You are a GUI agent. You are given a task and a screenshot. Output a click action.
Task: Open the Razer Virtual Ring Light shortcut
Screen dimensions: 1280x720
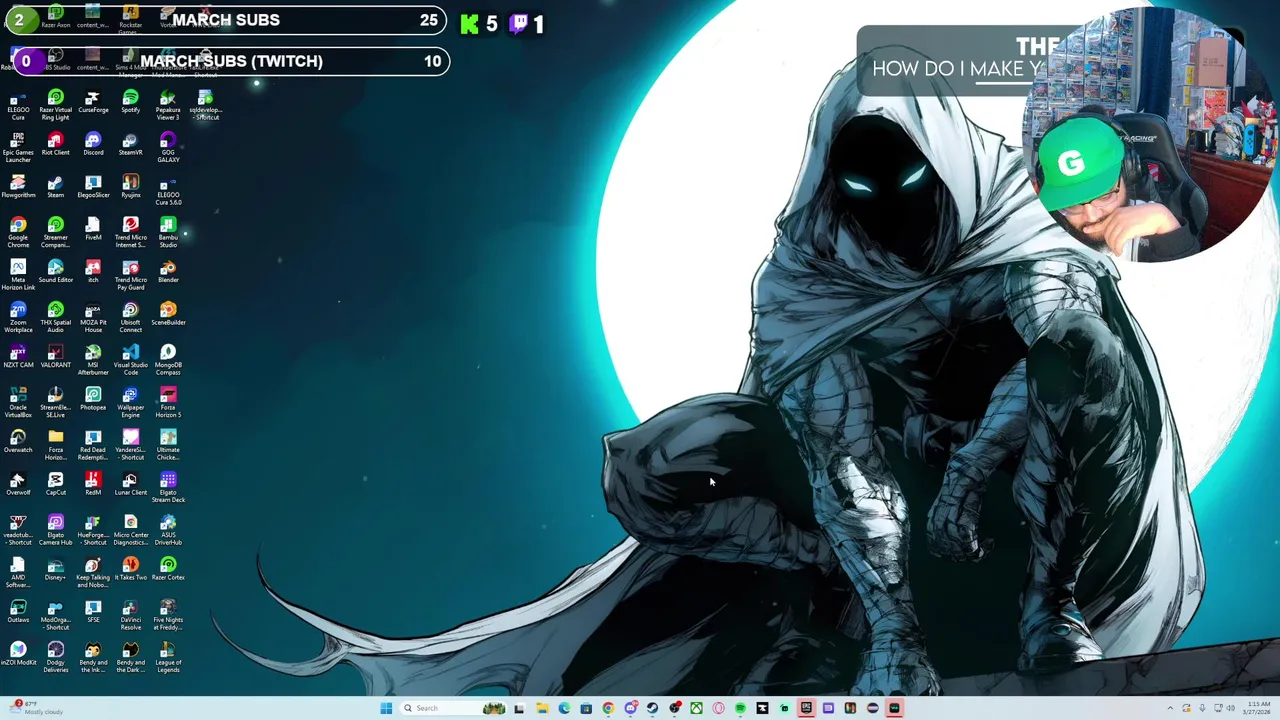tap(55, 104)
